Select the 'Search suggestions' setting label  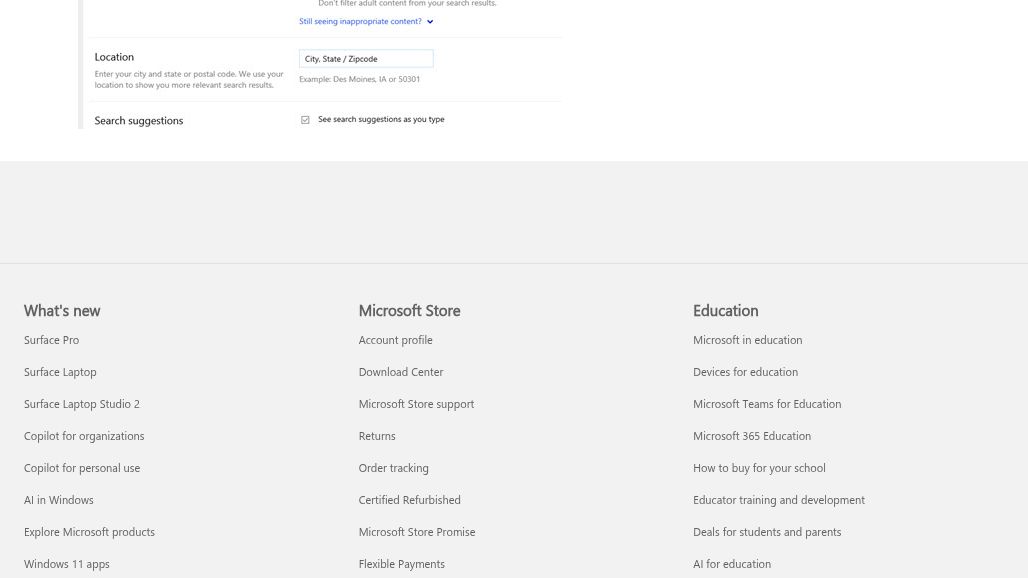[x=138, y=121]
